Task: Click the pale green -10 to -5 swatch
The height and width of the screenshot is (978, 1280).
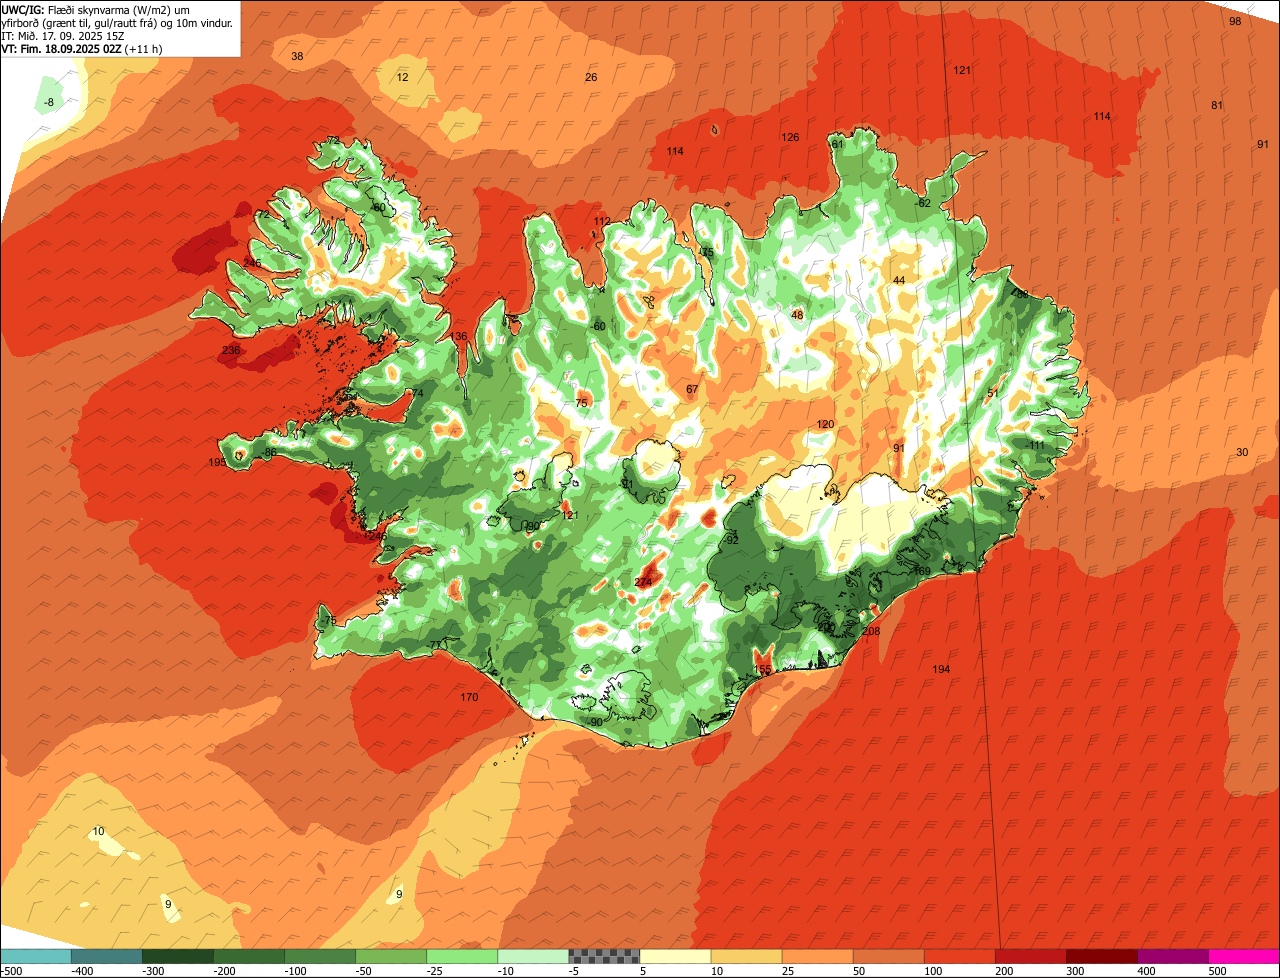Action: [x=532, y=956]
